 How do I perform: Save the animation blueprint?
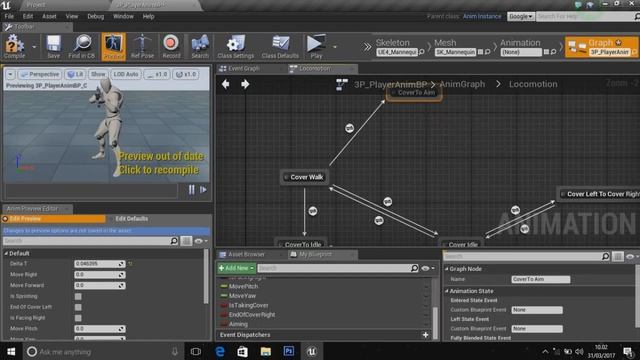(53, 46)
